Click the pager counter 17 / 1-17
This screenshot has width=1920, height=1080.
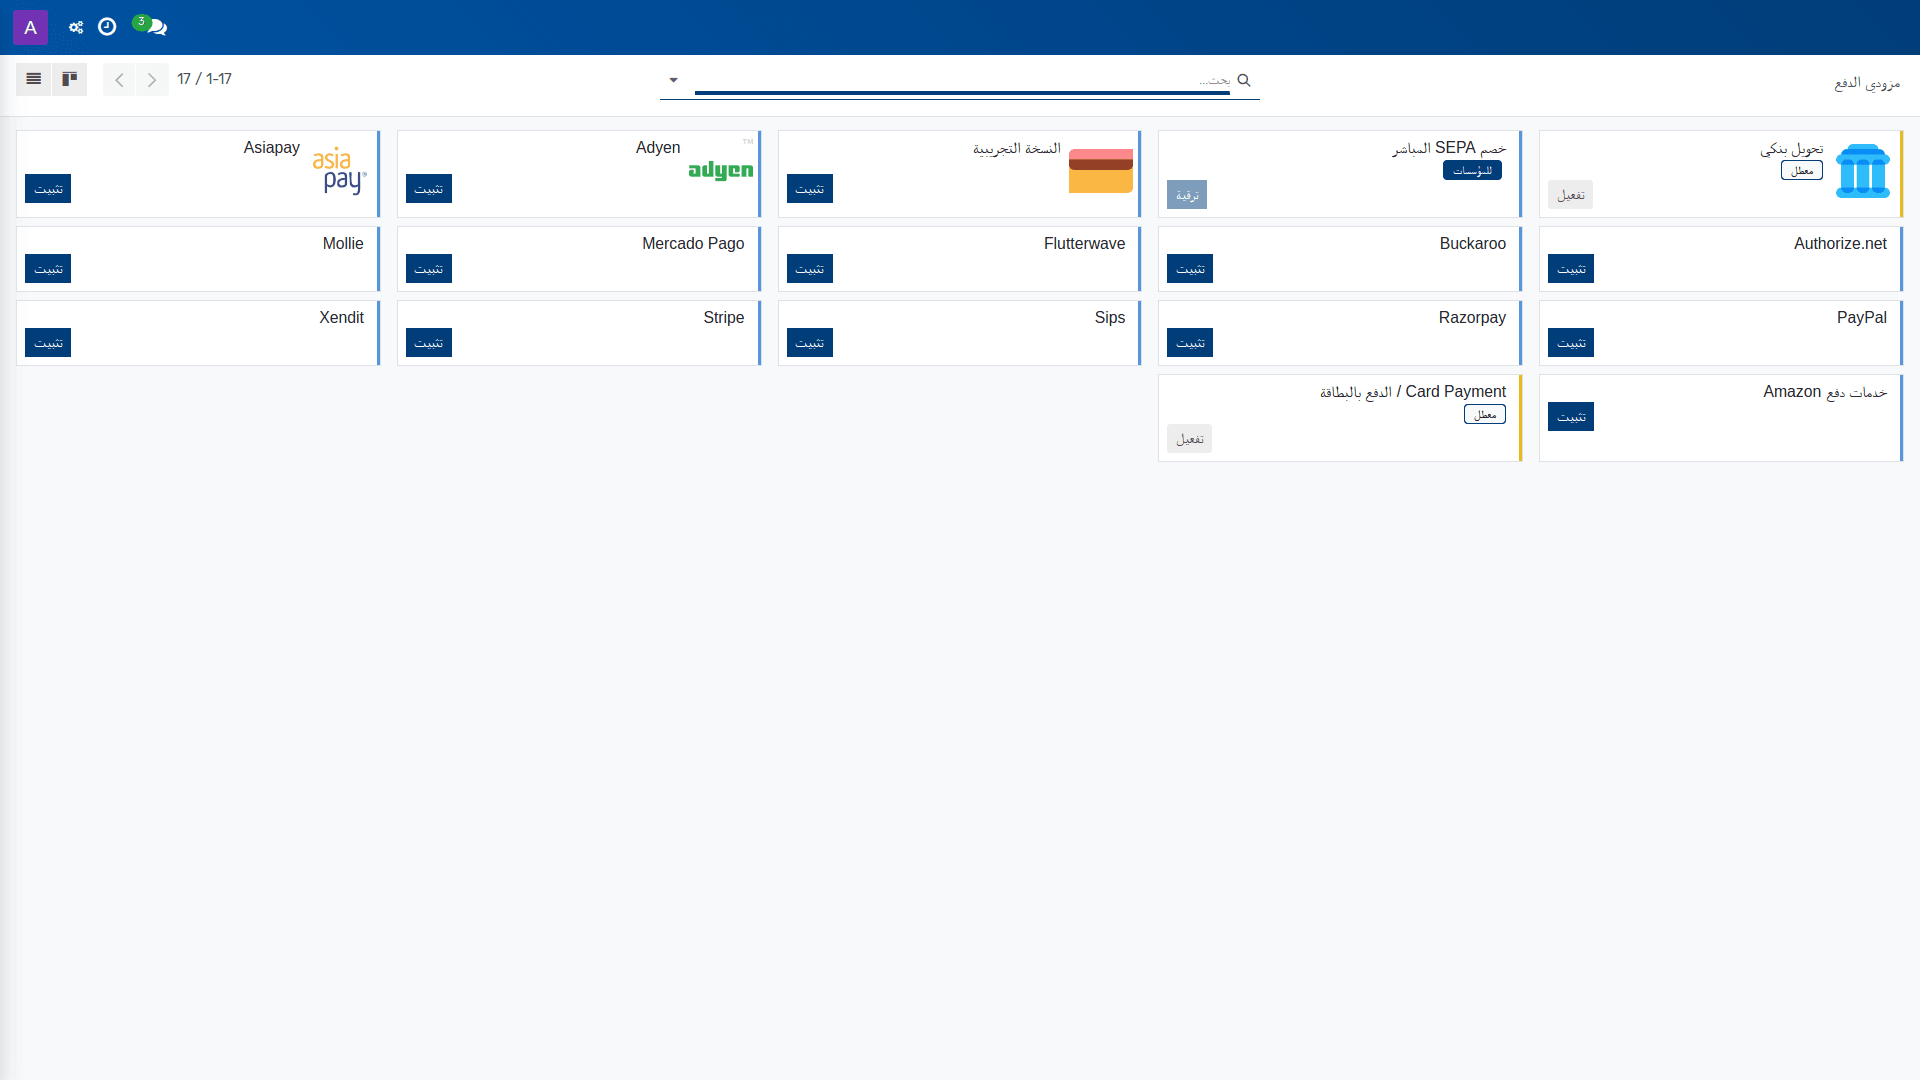(x=205, y=79)
